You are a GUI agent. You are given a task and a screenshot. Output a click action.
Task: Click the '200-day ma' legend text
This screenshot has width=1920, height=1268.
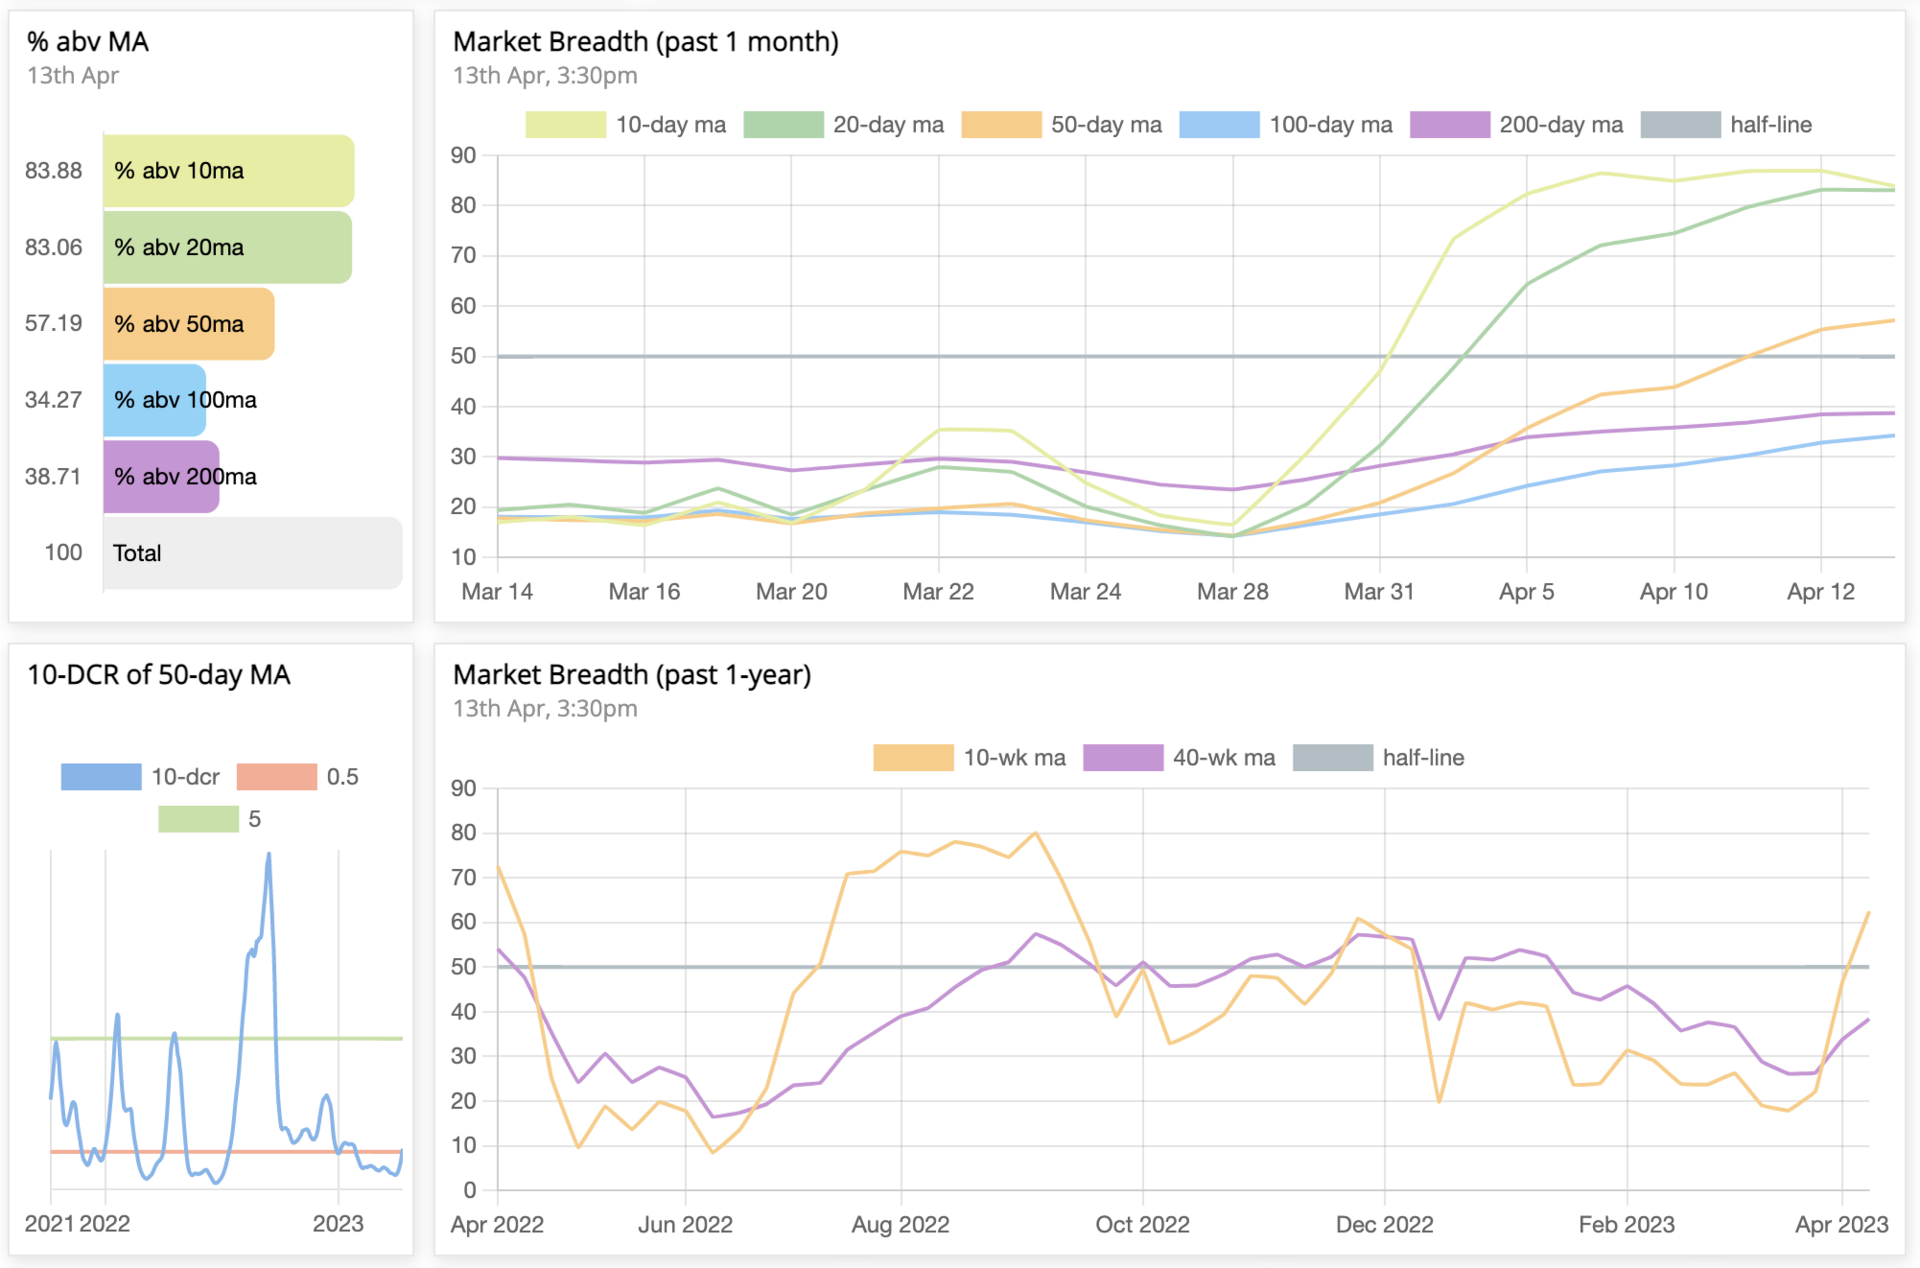[x=1561, y=125]
